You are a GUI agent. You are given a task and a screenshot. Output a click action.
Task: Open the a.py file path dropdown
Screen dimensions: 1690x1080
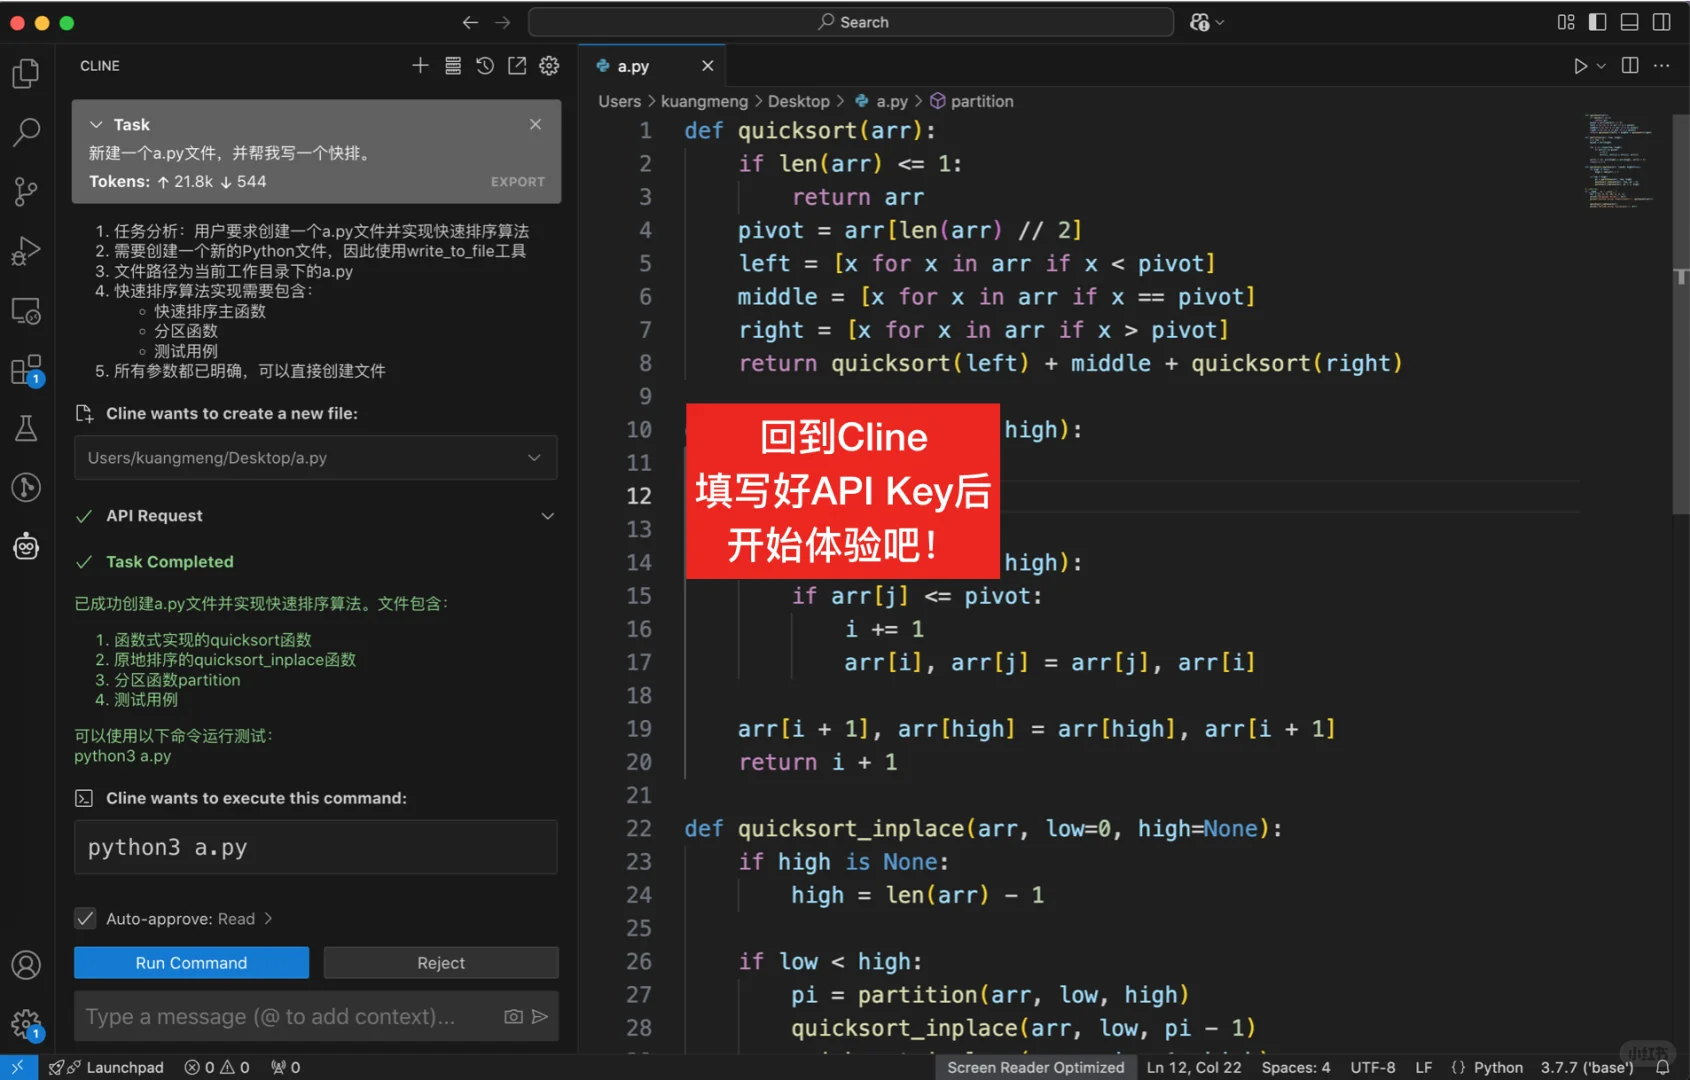click(534, 458)
